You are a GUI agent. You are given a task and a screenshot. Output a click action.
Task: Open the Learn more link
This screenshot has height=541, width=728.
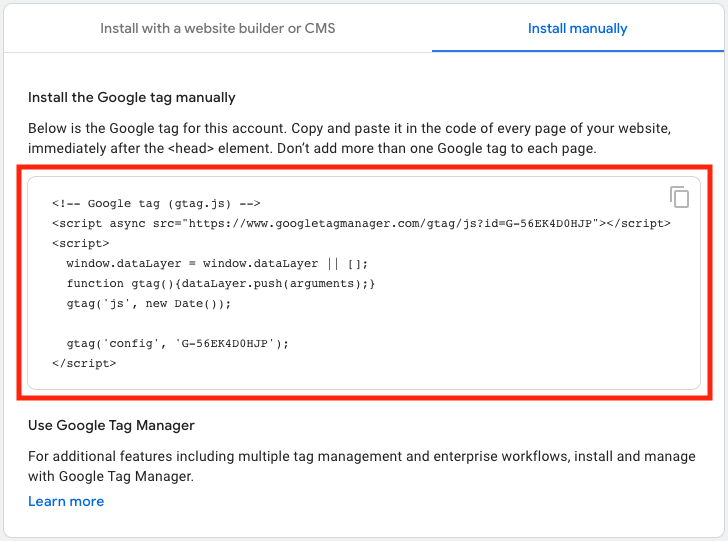tap(66, 501)
